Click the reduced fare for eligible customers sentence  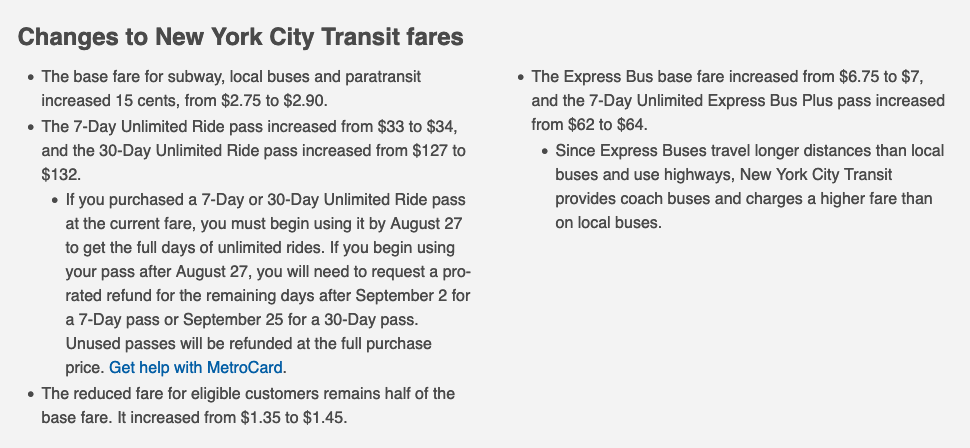[x=248, y=393]
